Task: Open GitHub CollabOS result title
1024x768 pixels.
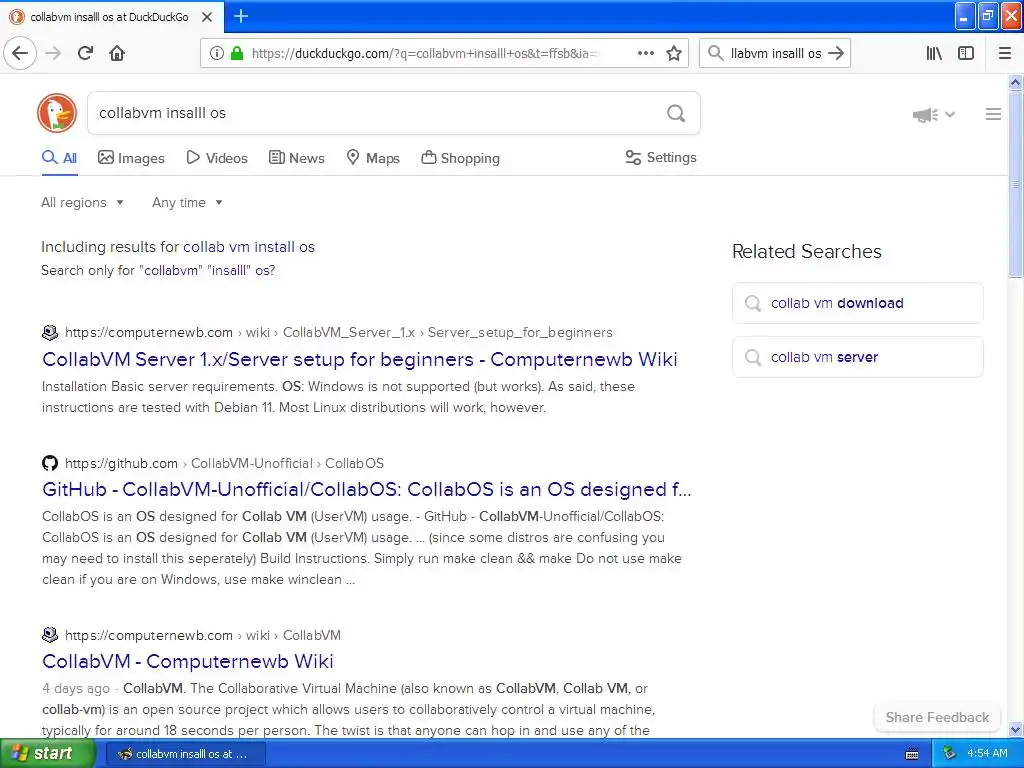Action: pos(366,489)
